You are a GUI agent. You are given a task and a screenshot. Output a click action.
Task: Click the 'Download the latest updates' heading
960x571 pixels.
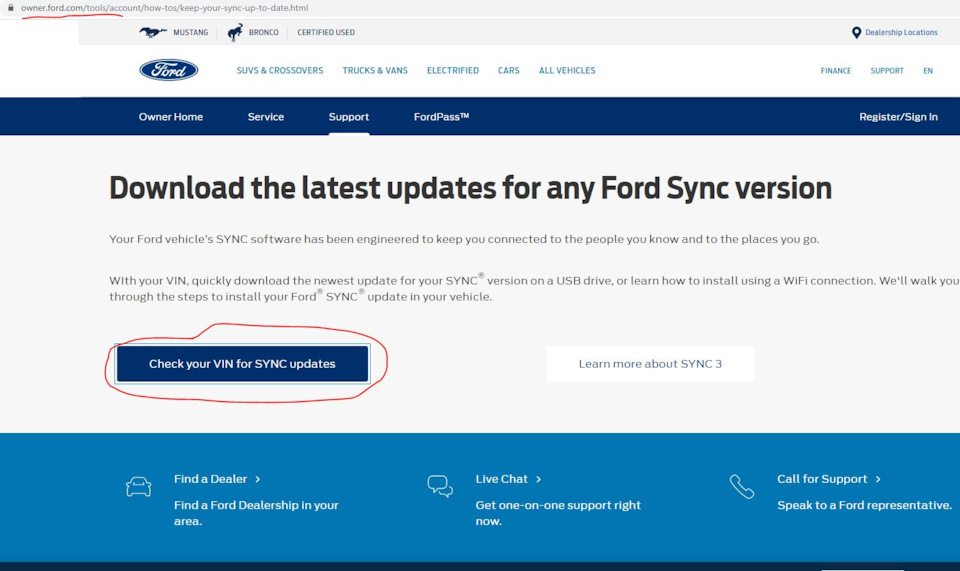(x=470, y=188)
